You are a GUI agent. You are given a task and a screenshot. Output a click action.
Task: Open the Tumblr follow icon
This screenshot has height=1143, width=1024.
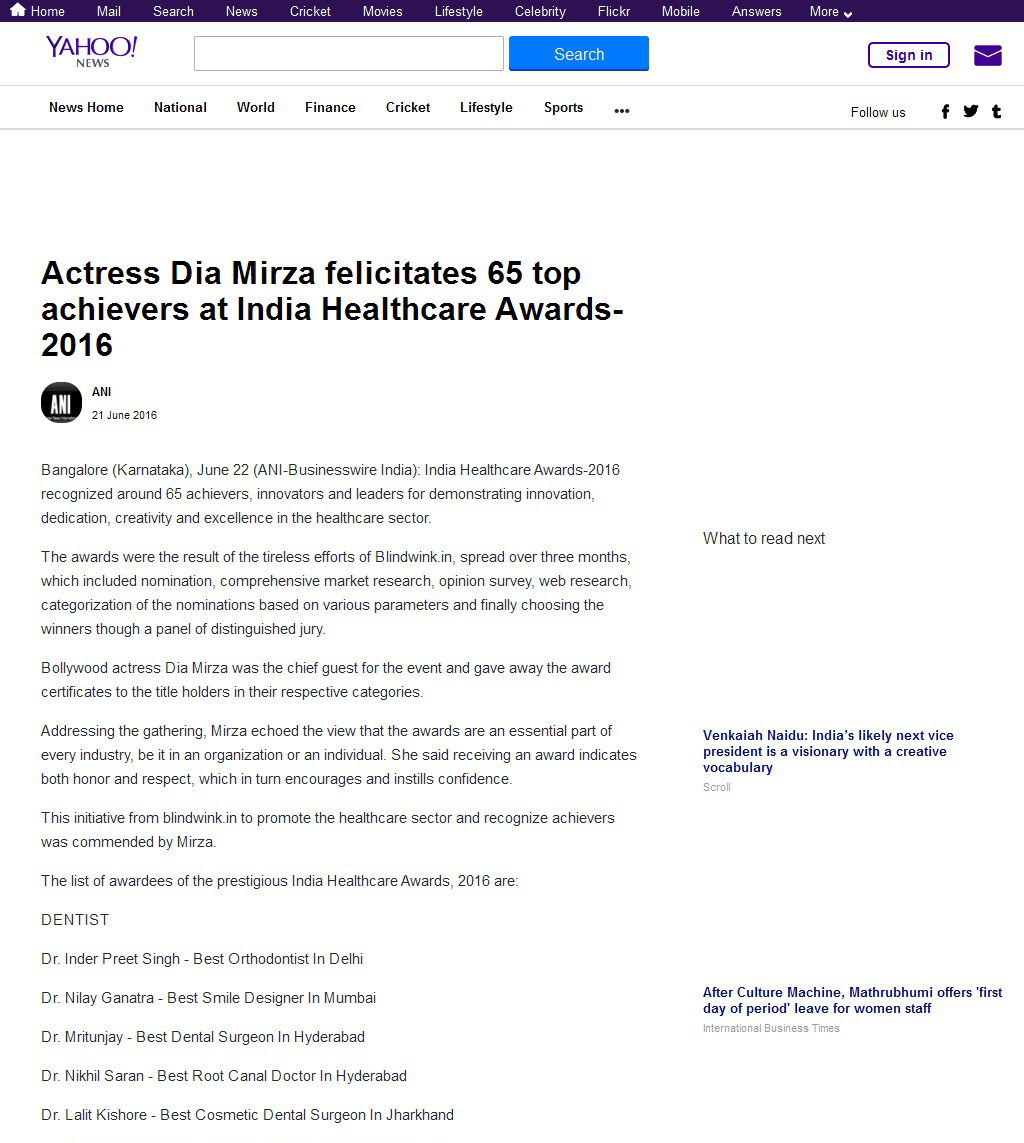[996, 112]
